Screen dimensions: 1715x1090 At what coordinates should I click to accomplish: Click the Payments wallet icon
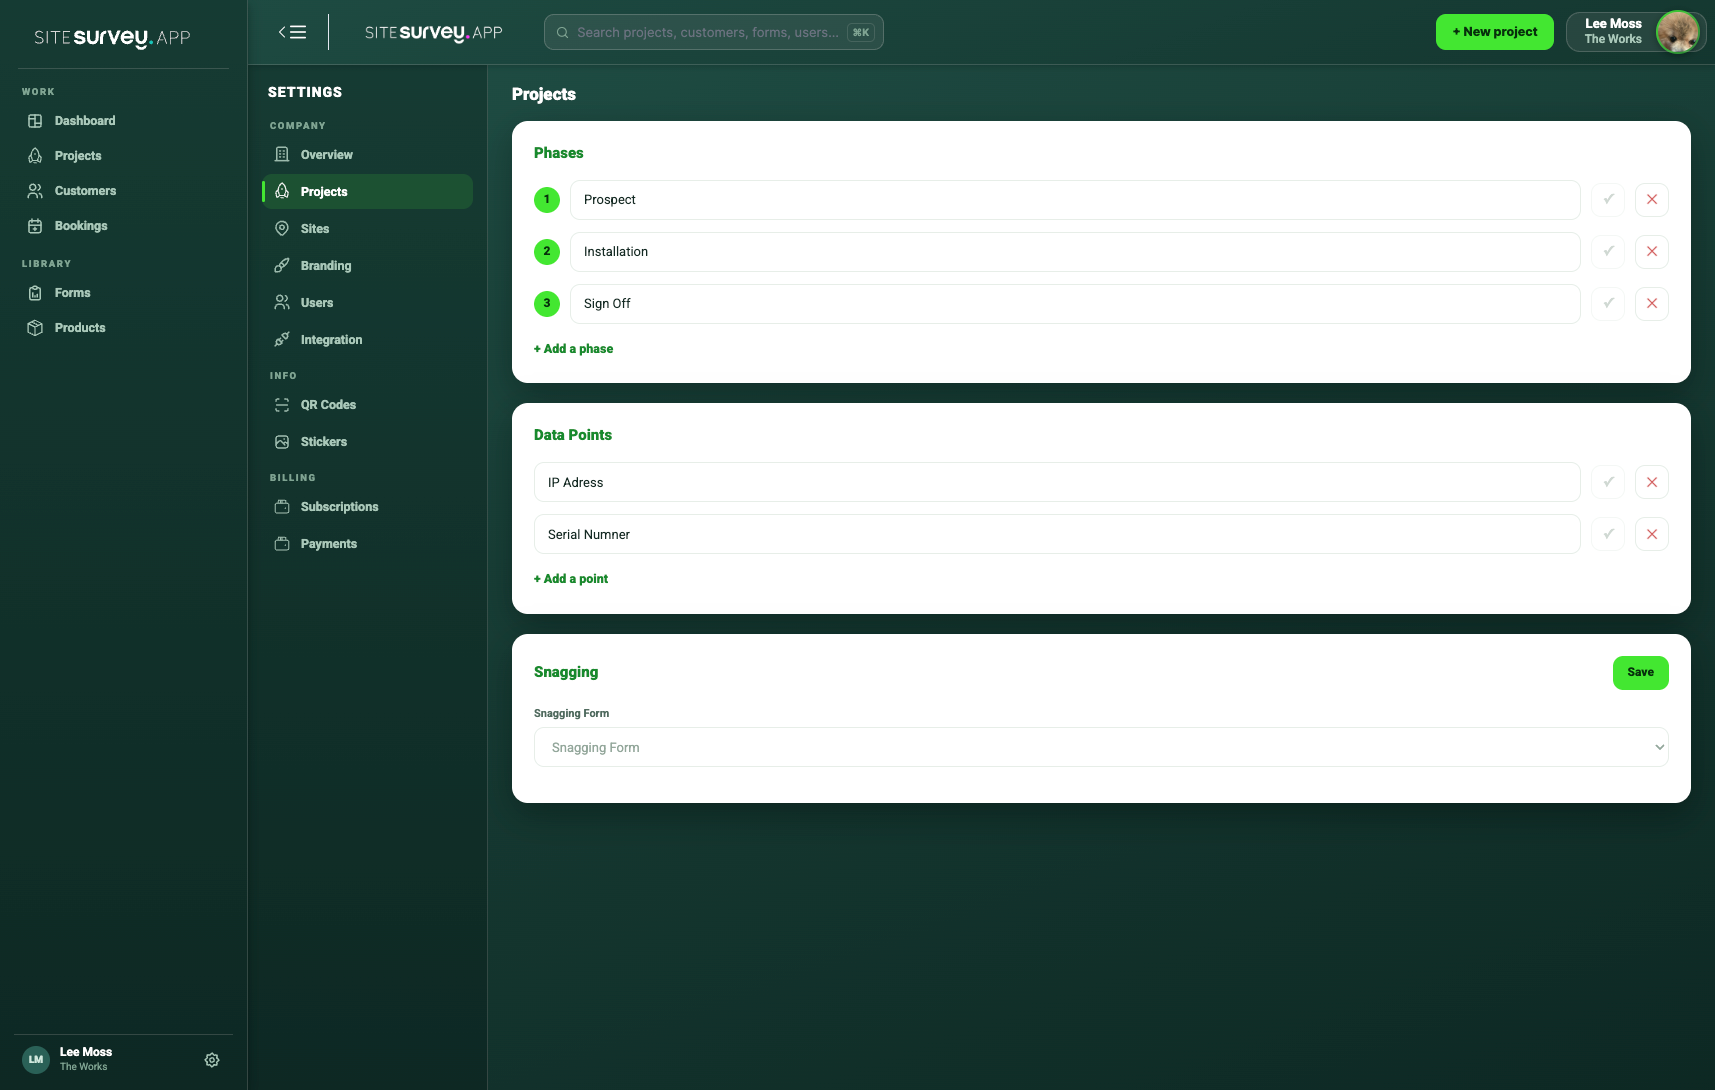(x=282, y=544)
